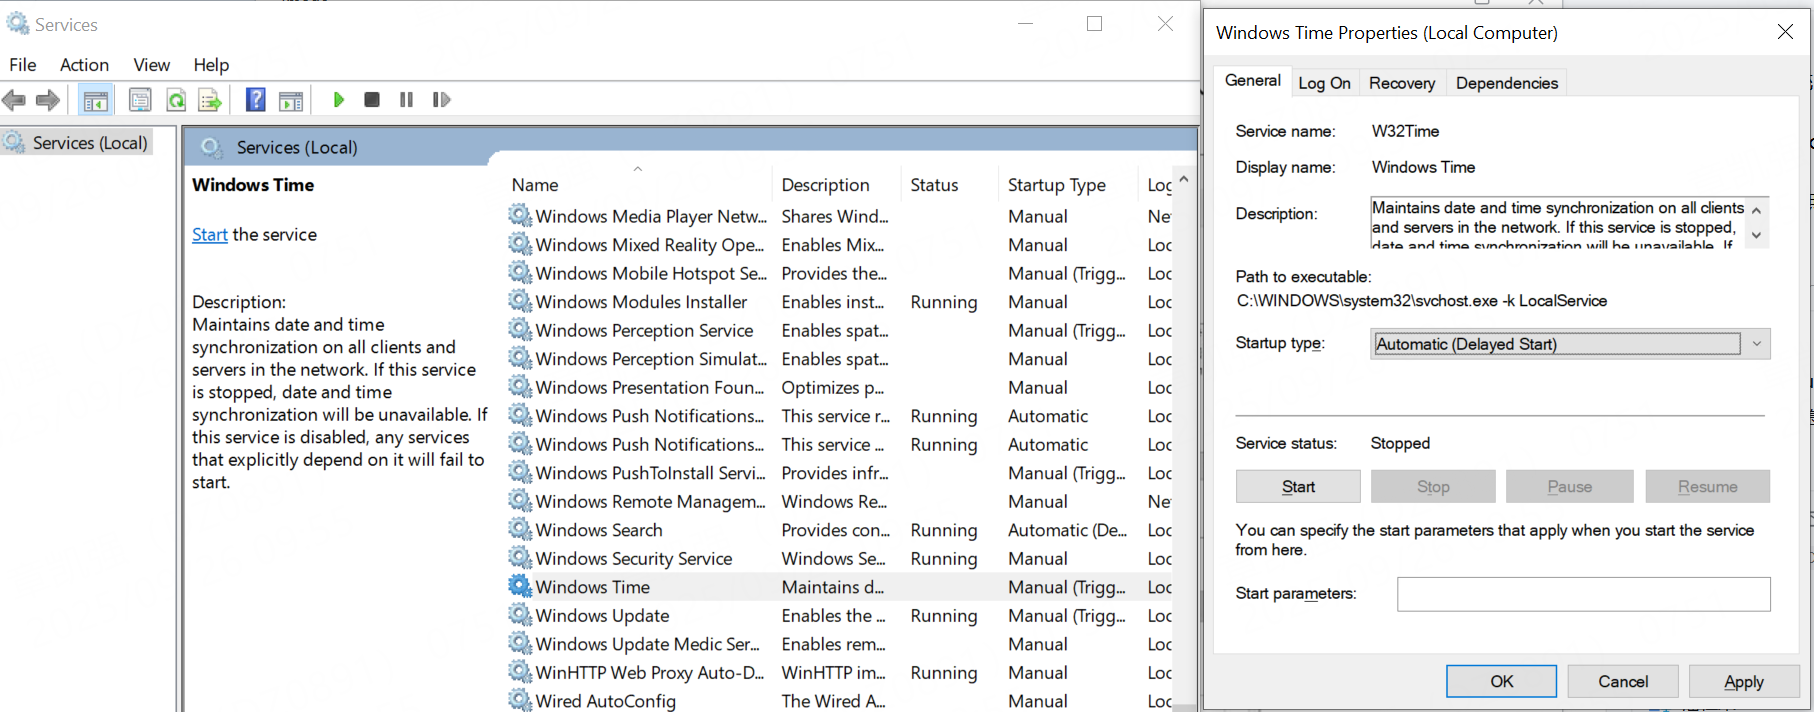
Task: Switch to the Recovery tab
Action: (1401, 83)
